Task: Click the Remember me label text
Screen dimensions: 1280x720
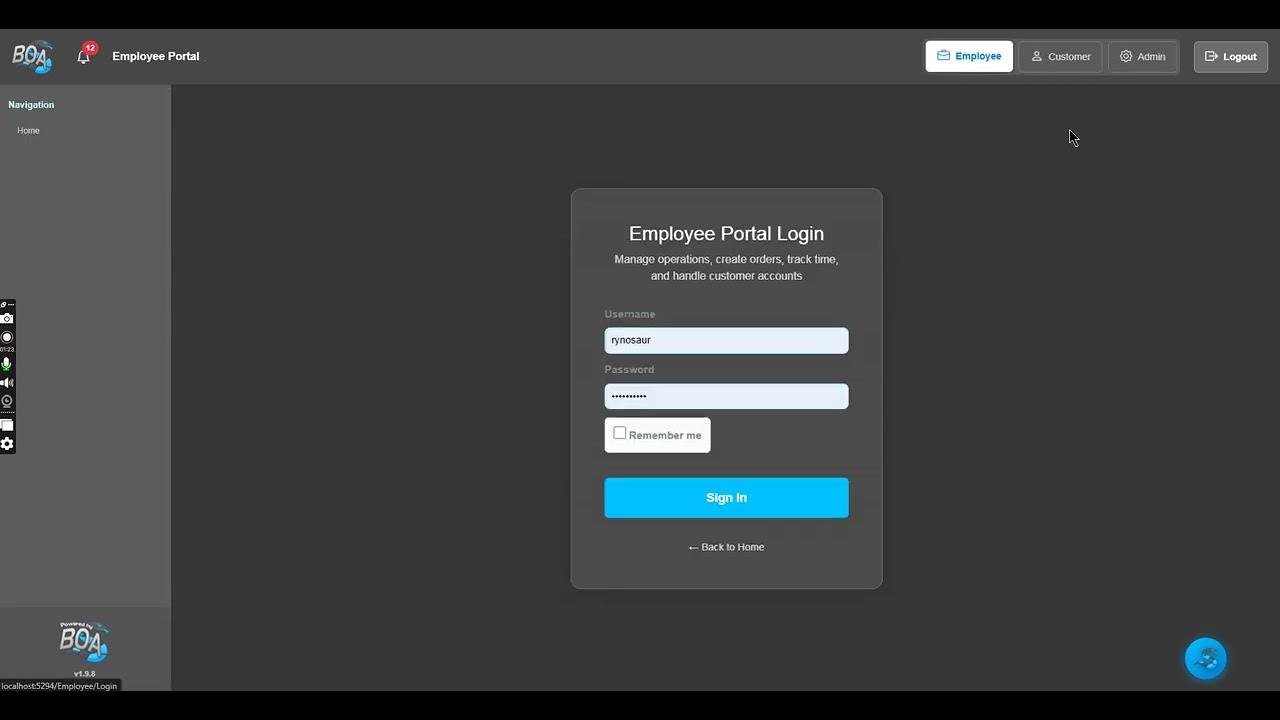Action: click(x=665, y=435)
